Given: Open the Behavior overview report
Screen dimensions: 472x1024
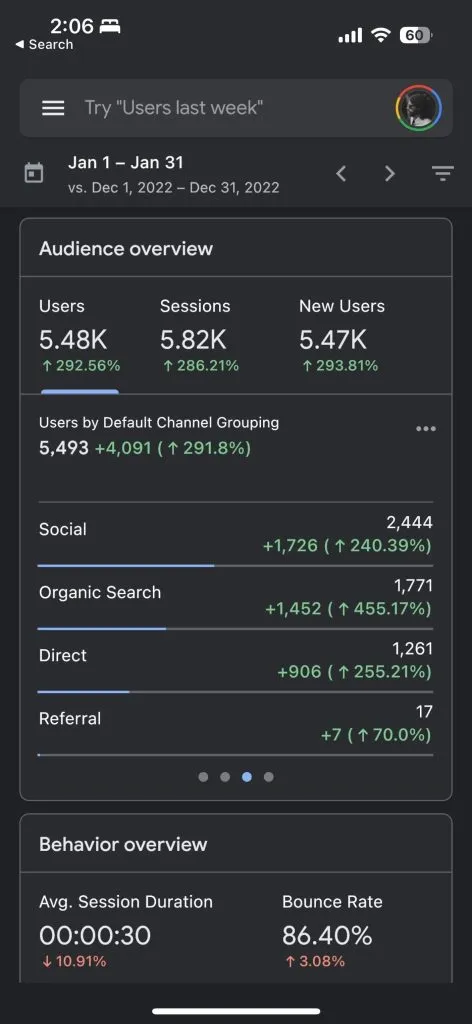Looking at the screenshot, I should [123, 844].
